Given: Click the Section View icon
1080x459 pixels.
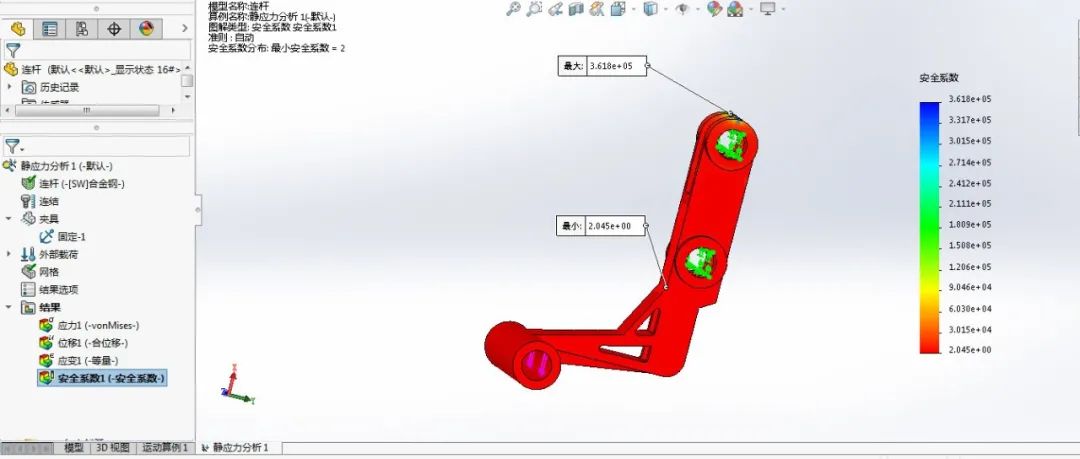Looking at the screenshot, I should [576, 9].
